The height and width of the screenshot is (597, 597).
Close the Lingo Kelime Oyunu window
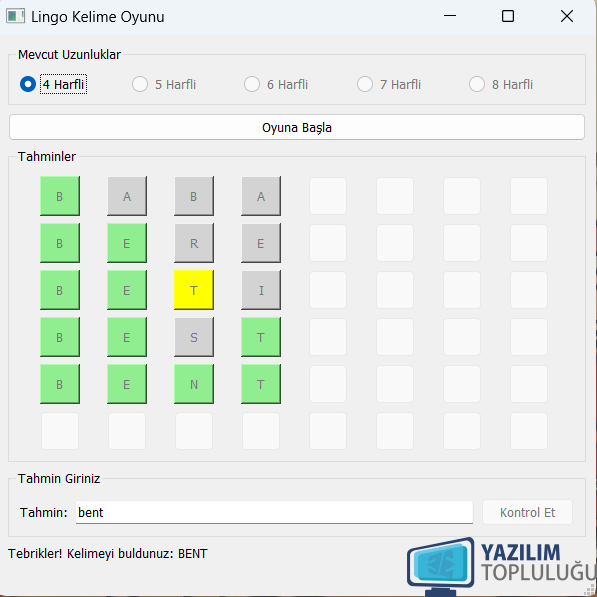click(567, 16)
